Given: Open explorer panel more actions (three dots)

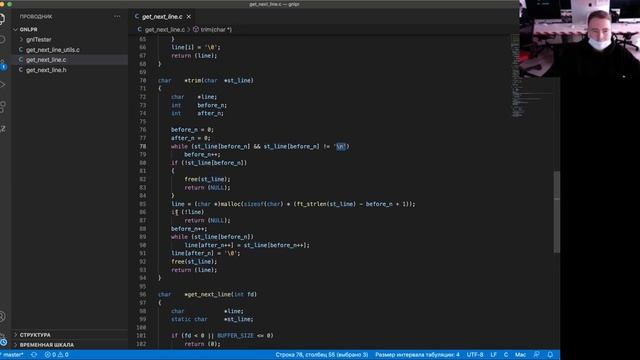Looking at the screenshot, I should pyautogui.click(x=118, y=17).
